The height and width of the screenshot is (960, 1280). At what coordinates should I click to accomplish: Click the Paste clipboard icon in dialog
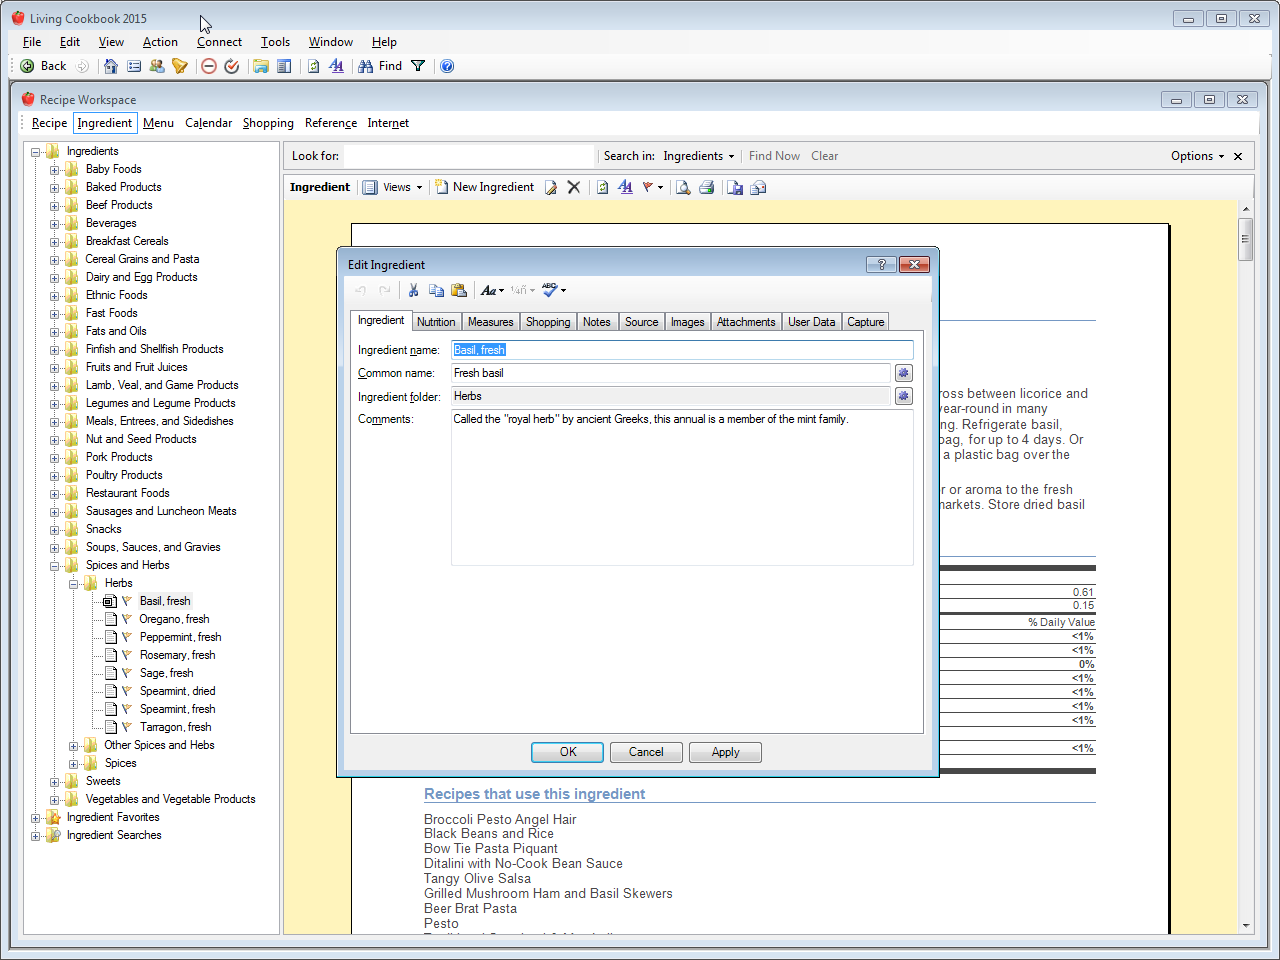459,290
